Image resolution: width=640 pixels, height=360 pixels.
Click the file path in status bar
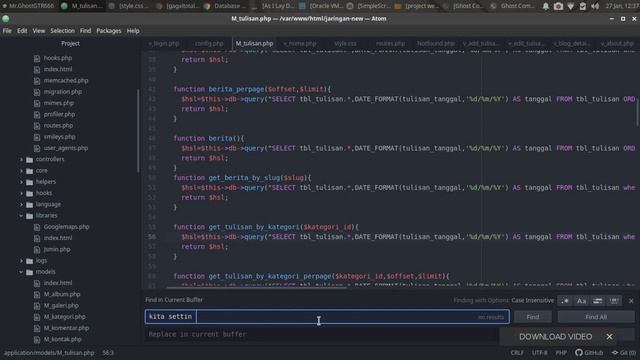coord(49,353)
